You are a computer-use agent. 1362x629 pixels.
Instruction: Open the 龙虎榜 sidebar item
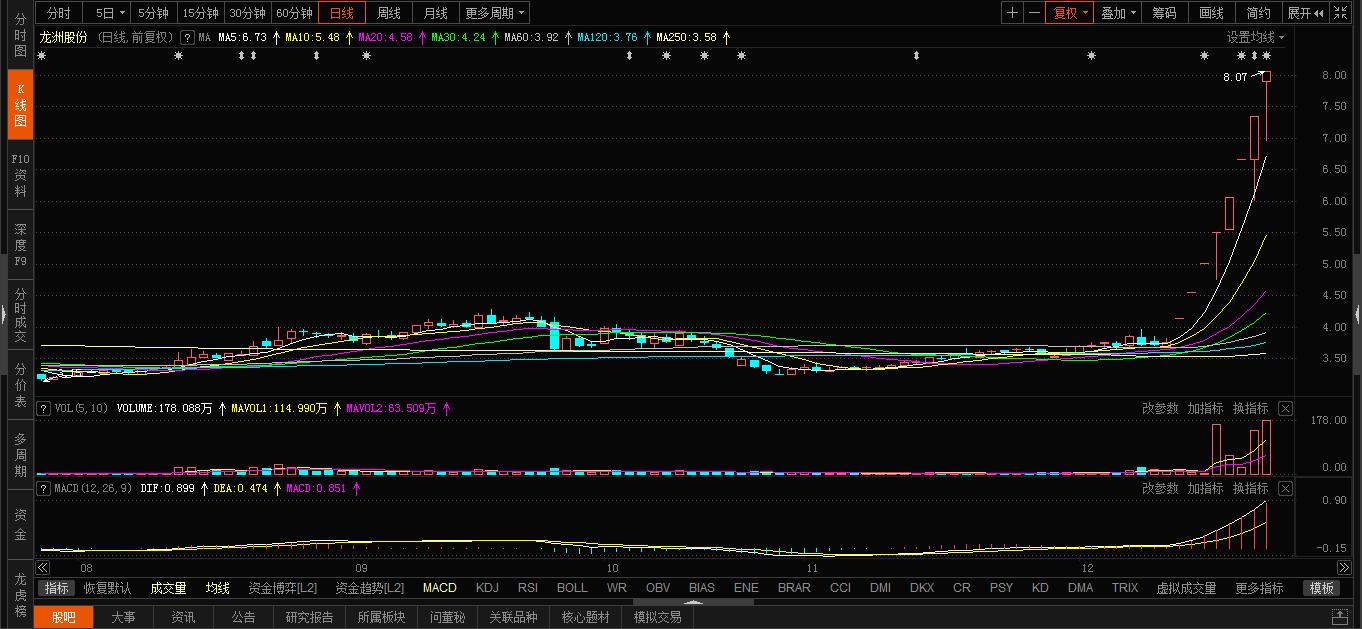(20, 593)
